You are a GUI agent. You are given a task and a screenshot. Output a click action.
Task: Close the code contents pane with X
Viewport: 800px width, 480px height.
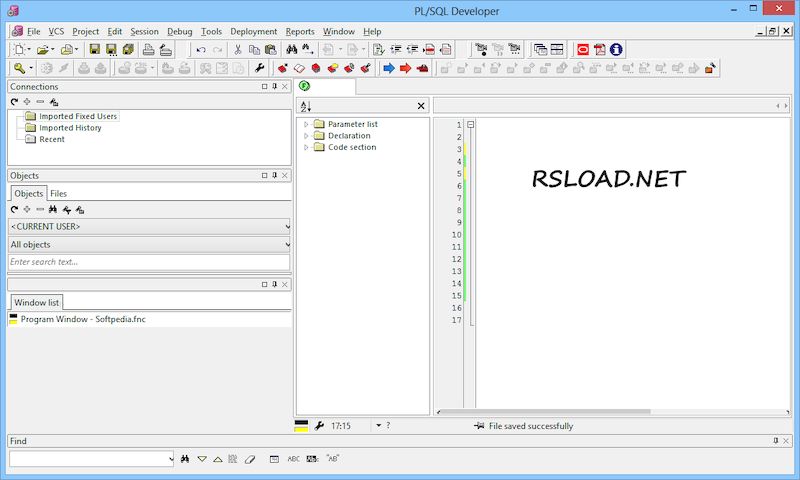[421, 106]
